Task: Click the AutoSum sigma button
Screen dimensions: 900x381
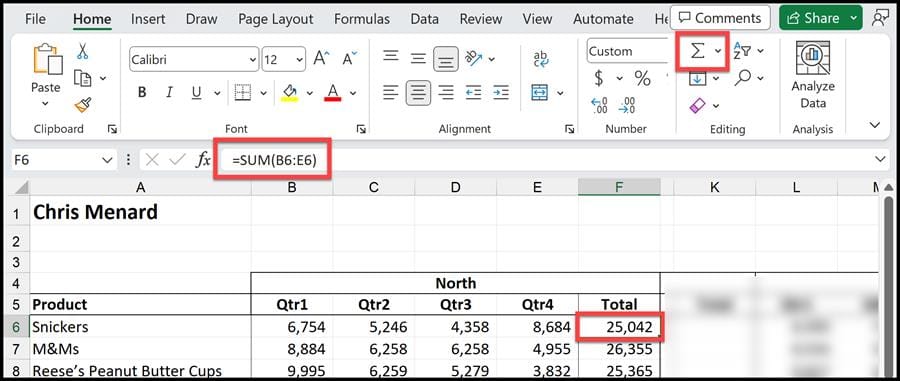Action: (697, 51)
